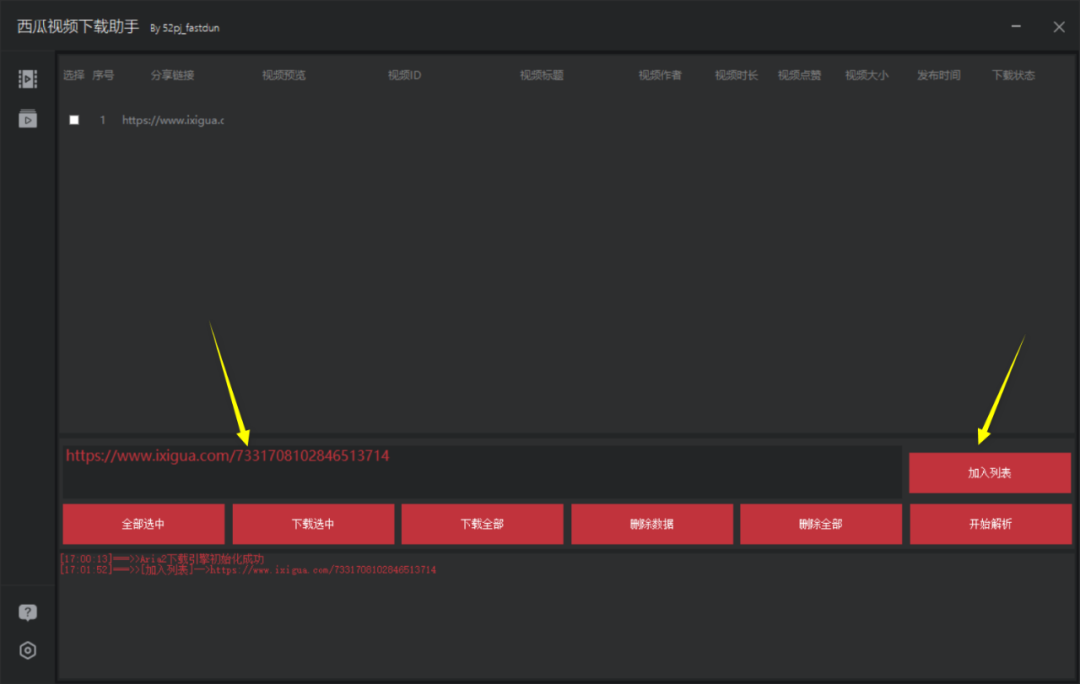
Task: Click the 删除全部 button
Action: [x=820, y=524]
